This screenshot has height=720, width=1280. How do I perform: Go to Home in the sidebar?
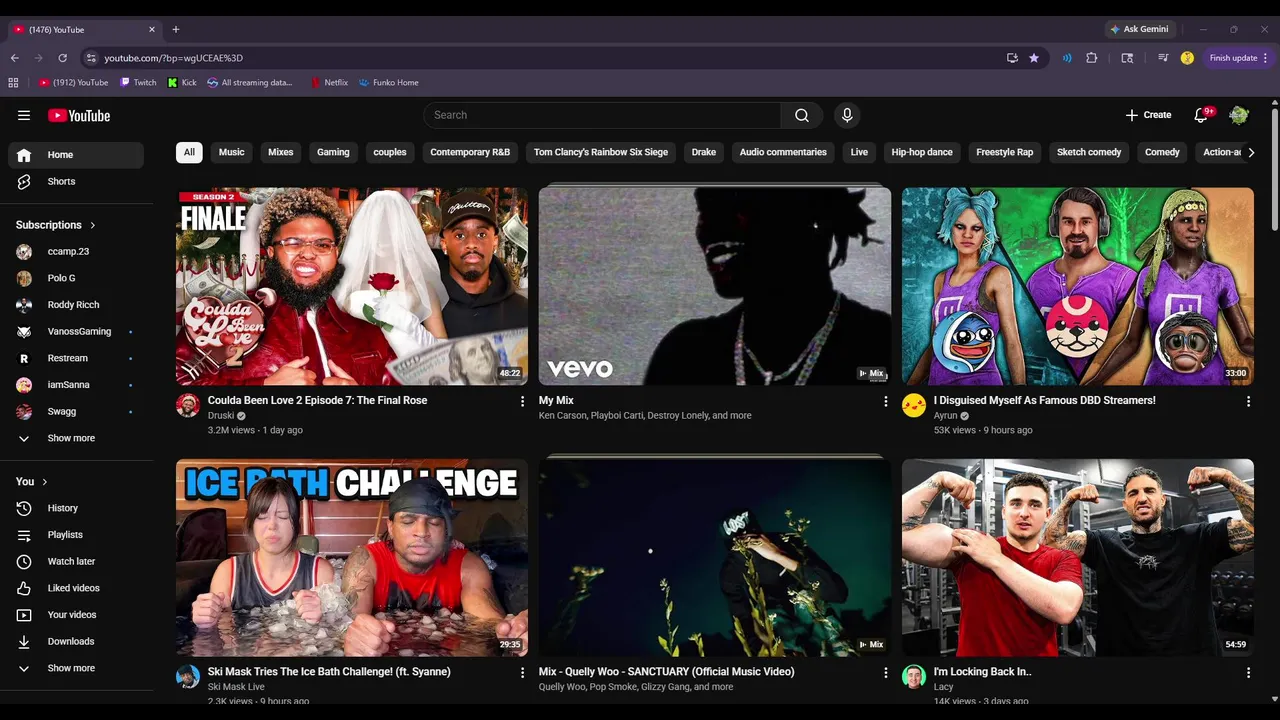coord(76,155)
